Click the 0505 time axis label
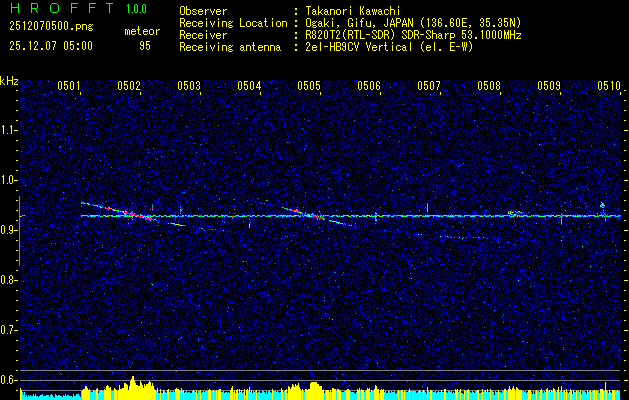The height and width of the screenshot is (400, 629). point(309,86)
